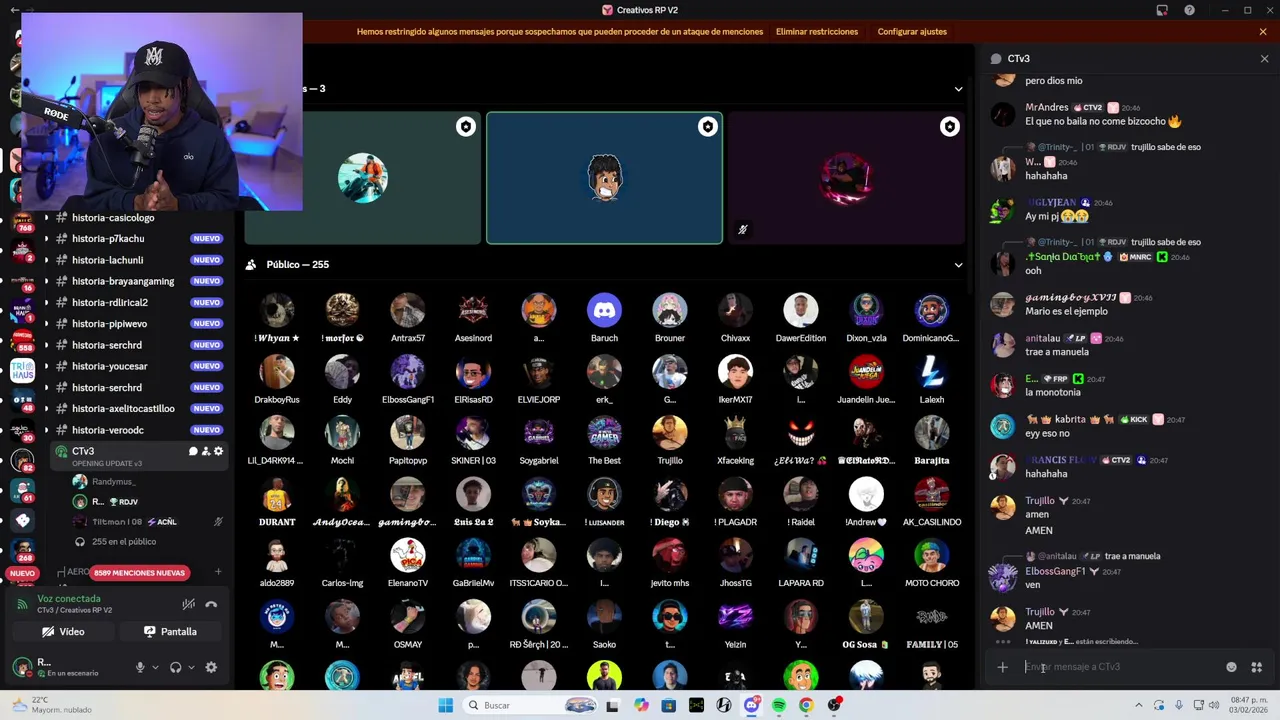Click the moderator badge on third speaker tile
Screen dimensions: 1280x720
(x=950, y=126)
